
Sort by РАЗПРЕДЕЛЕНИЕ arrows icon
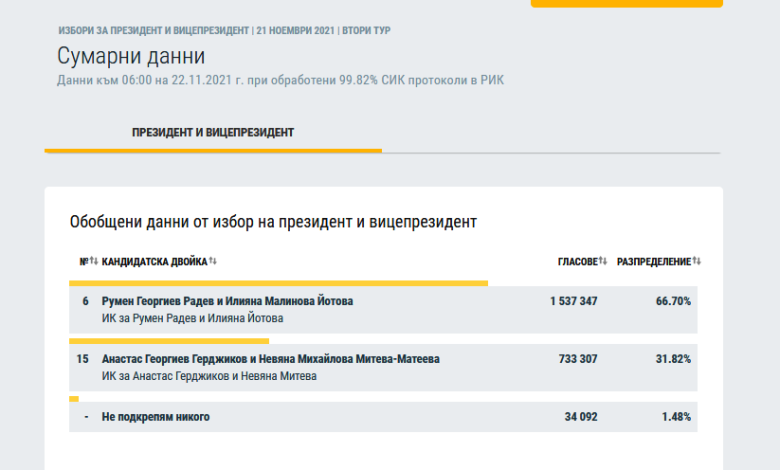point(696,261)
